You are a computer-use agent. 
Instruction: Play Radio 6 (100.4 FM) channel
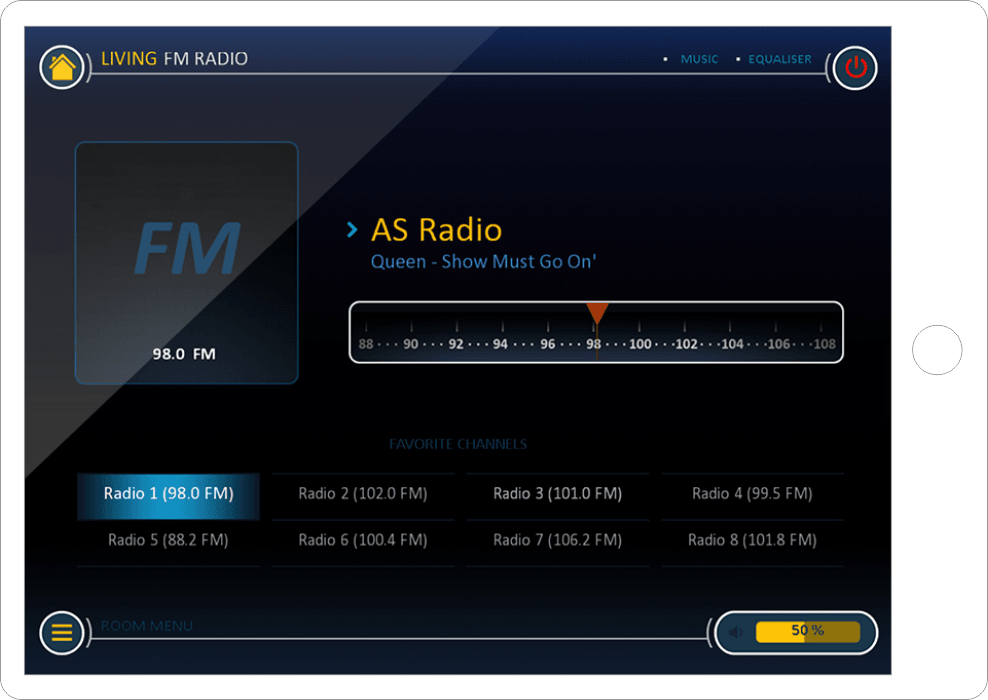click(x=363, y=540)
